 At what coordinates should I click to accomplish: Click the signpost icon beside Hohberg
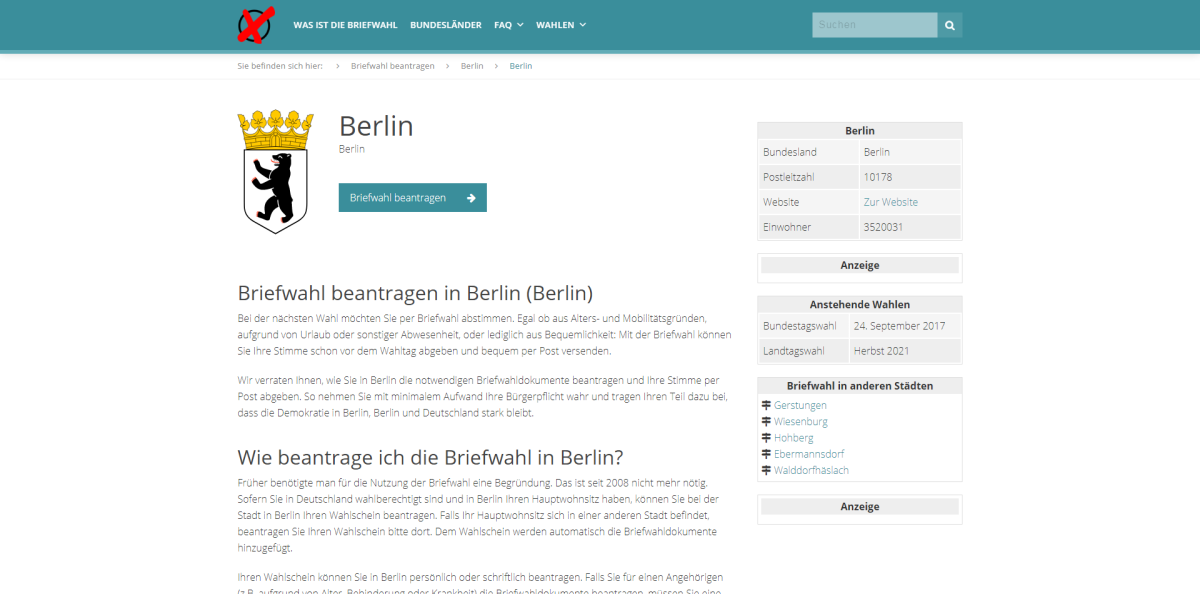point(766,437)
